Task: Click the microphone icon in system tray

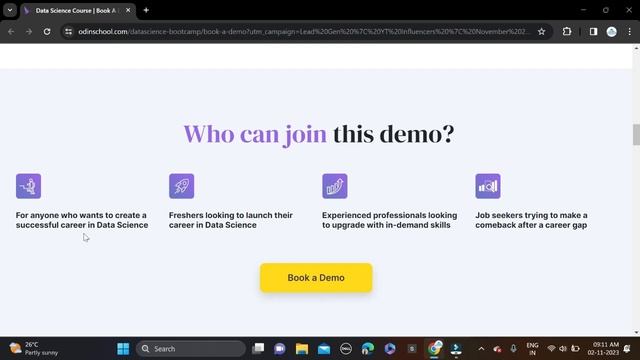Action: 513,349
